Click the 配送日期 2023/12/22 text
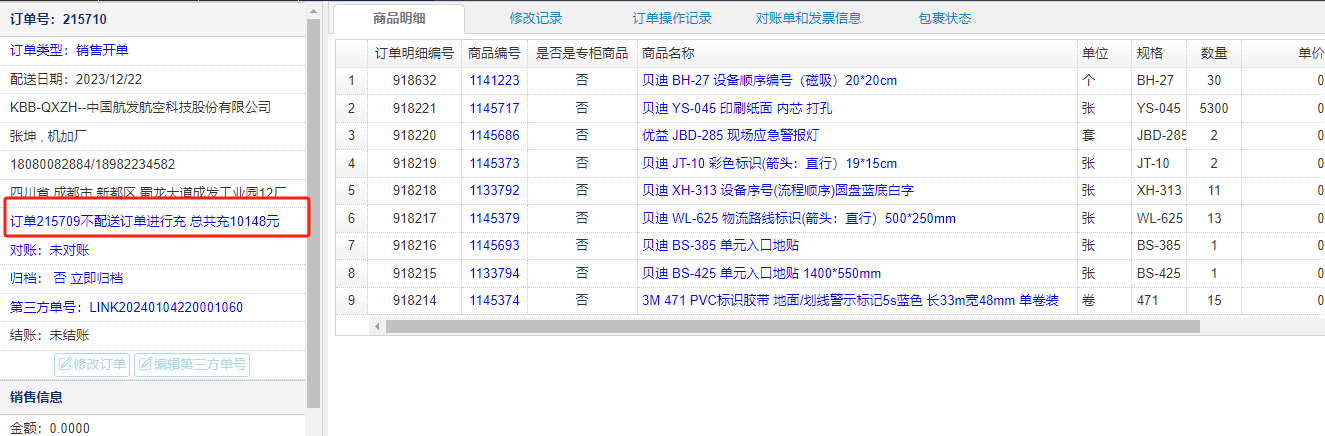 [76, 79]
